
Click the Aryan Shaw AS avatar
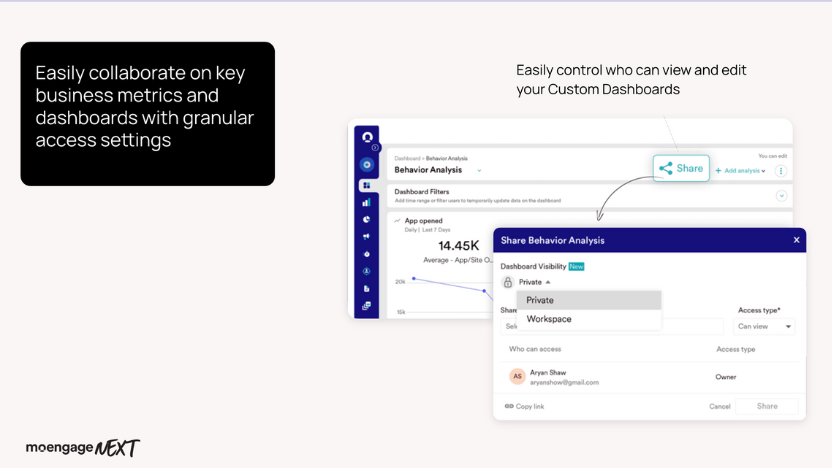point(517,377)
